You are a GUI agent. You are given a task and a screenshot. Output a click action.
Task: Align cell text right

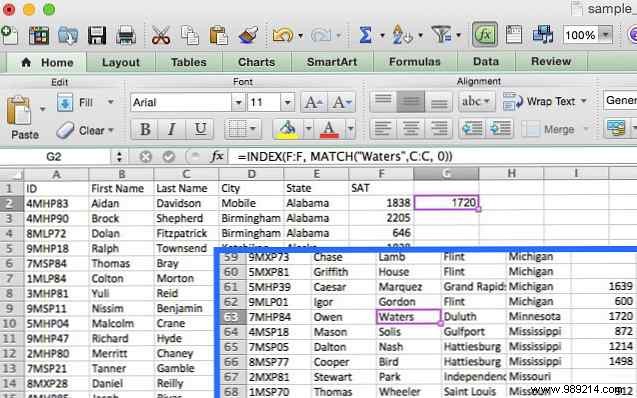pyautogui.click(x=439, y=129)
